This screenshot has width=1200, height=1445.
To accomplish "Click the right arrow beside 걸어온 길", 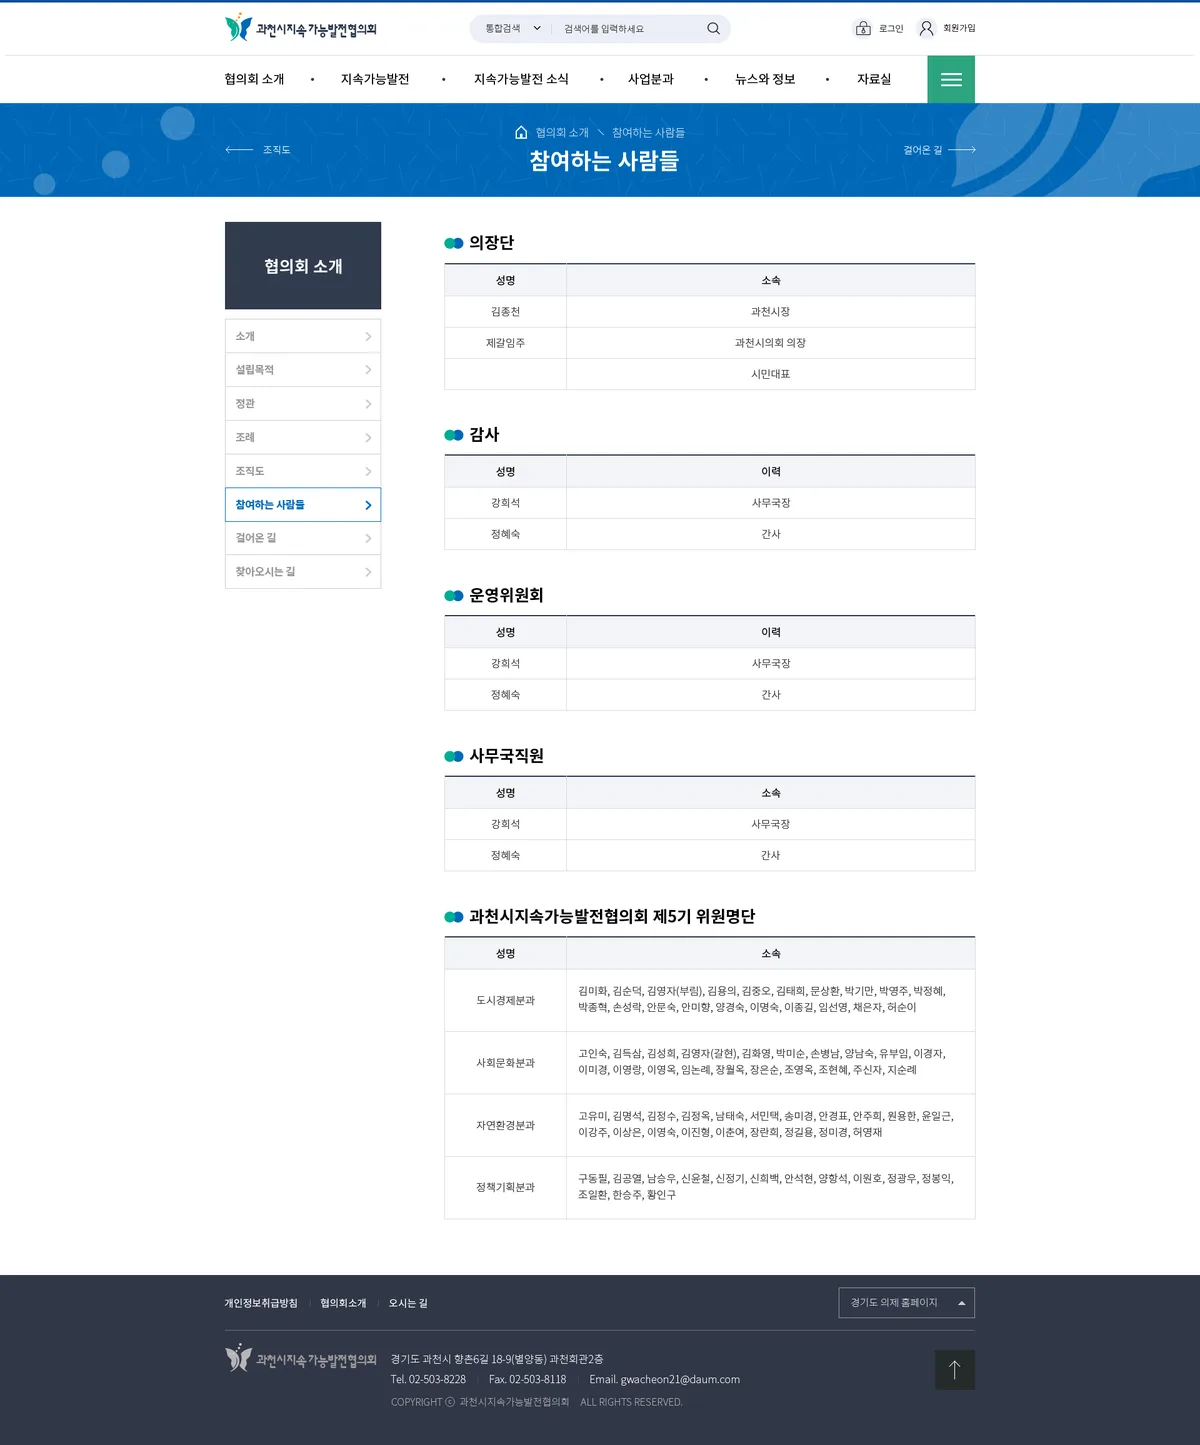I will tap(962, 150).
